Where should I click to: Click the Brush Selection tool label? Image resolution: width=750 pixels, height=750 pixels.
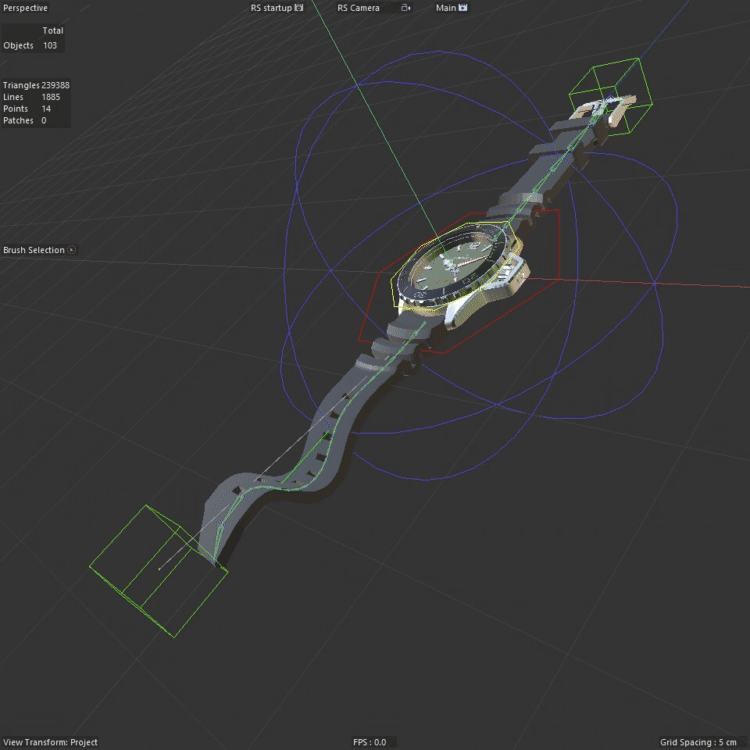click(33, 250)
